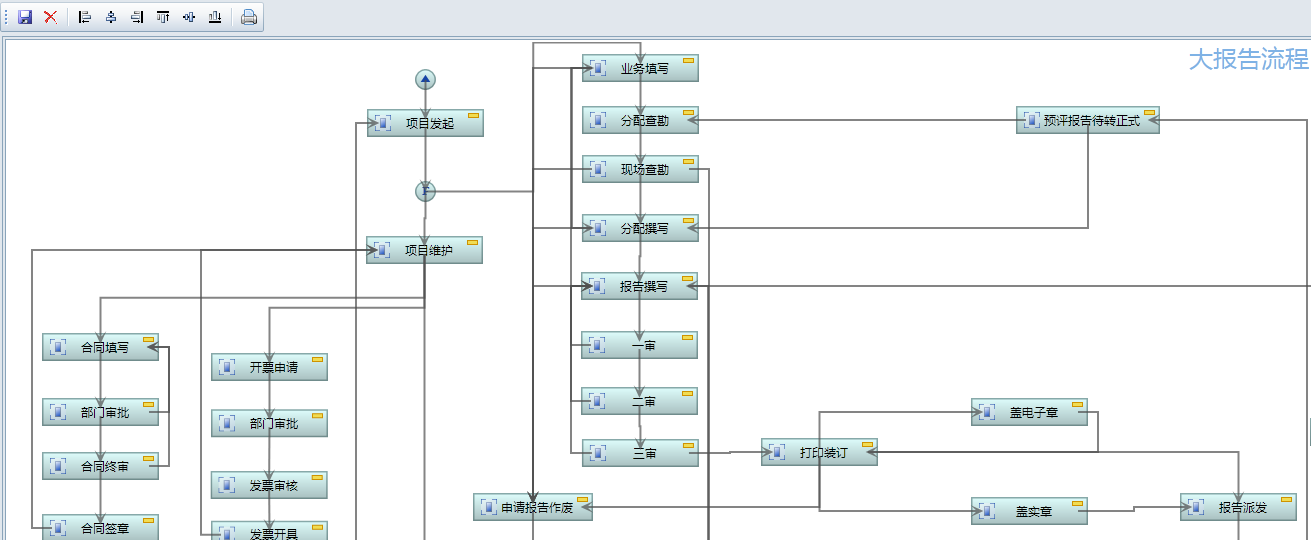
Task: Open the Print function from toolbar
Action: [249, 17]
